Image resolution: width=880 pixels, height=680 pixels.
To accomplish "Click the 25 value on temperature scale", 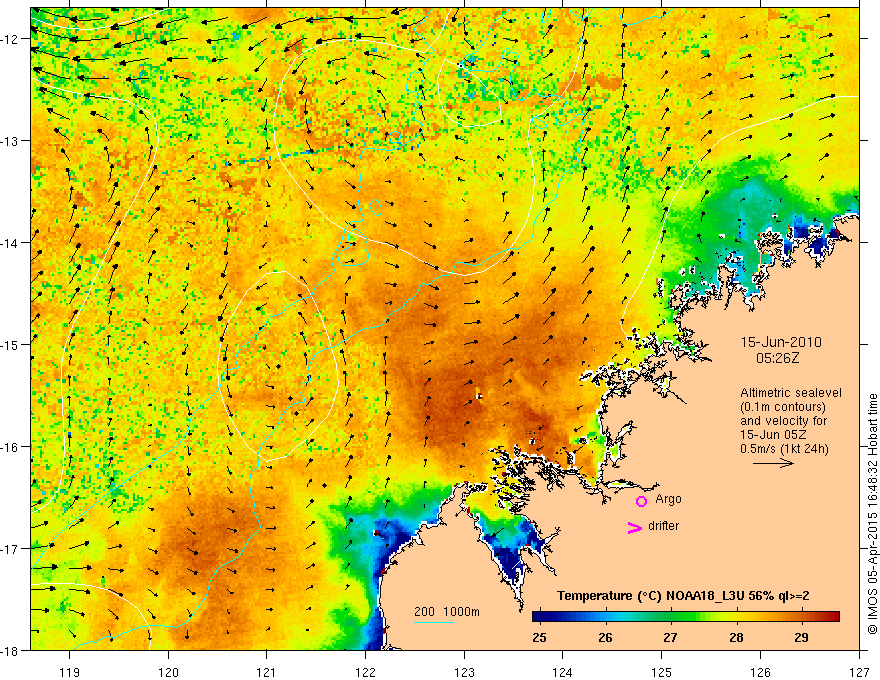I will 539,637.
